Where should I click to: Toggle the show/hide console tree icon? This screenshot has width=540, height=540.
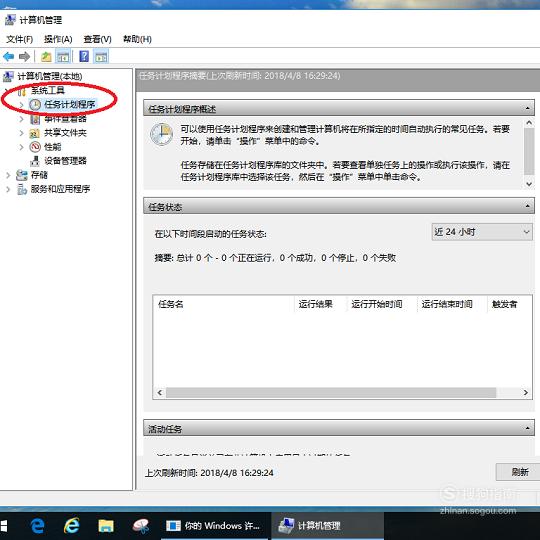pyautogui.click(x=63, y=56)
